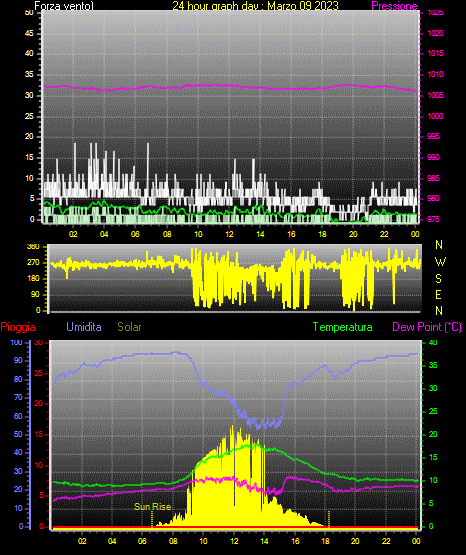466x555 pixels.
Task: Click the 90 humidity axis value
Action: point(18,360)
